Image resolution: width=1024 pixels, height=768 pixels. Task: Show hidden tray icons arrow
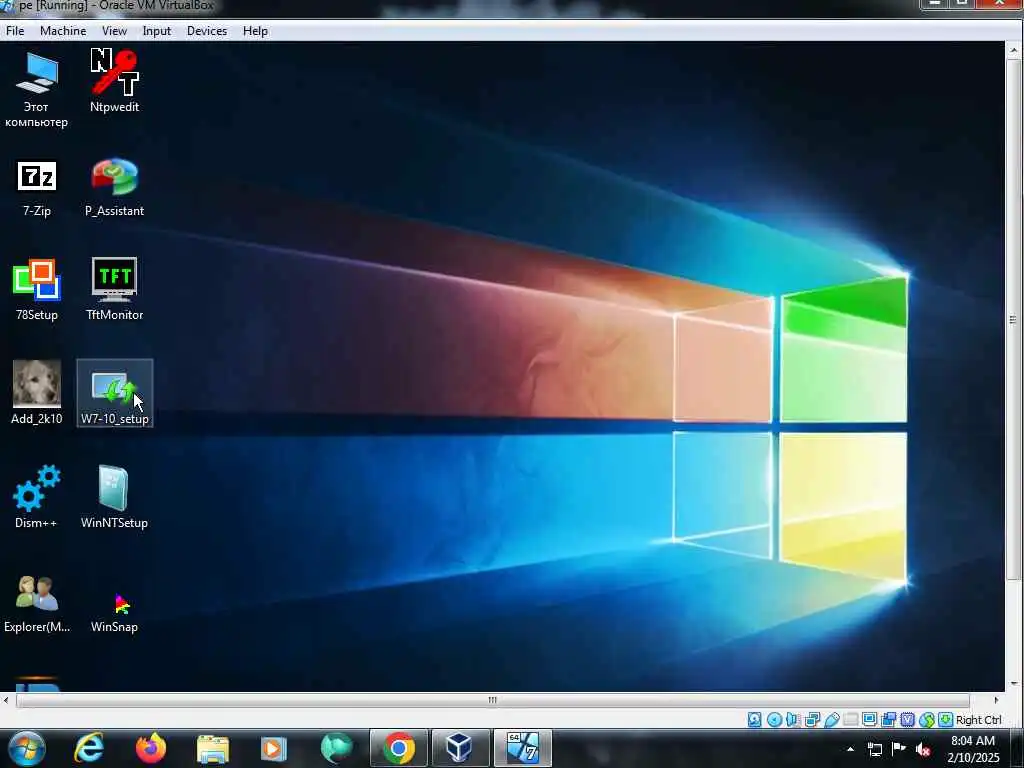tap(850, 749)
